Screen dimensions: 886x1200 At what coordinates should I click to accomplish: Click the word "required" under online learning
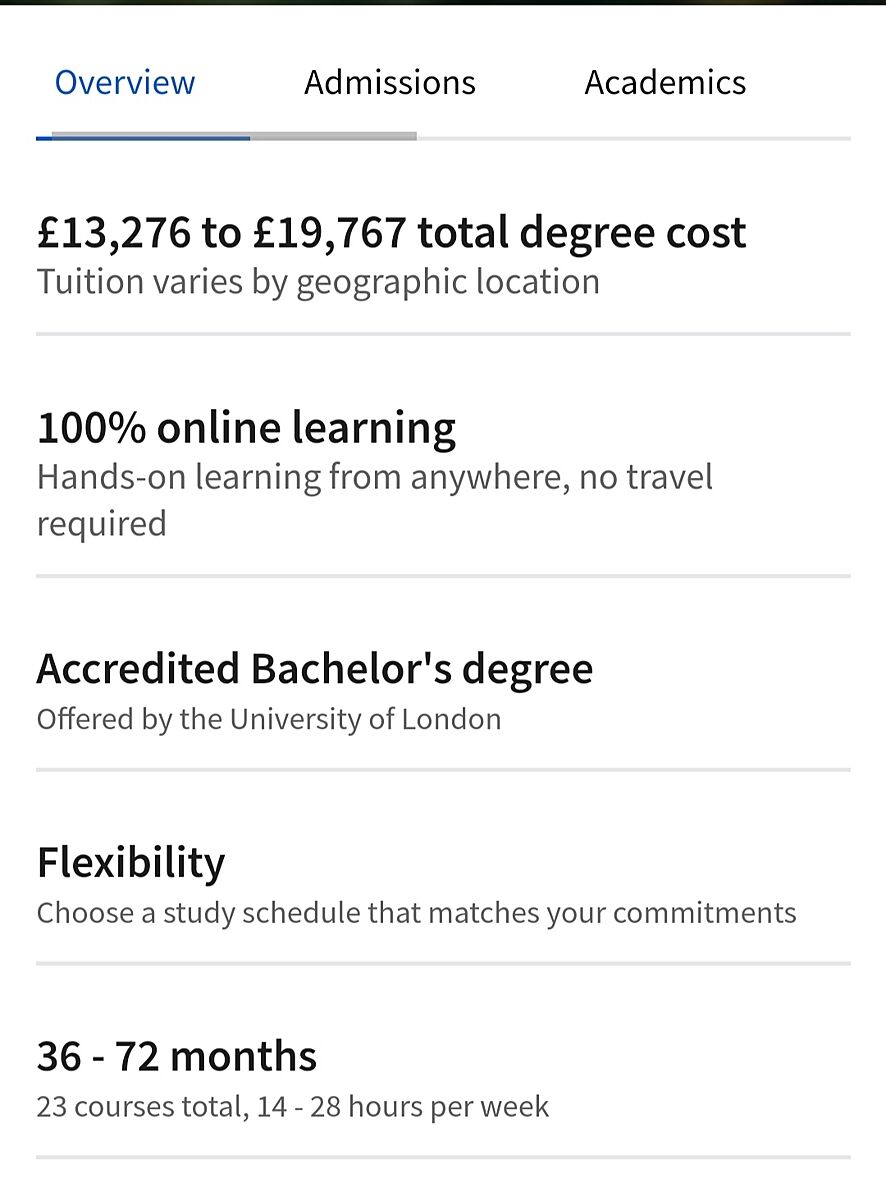[101, 523]
